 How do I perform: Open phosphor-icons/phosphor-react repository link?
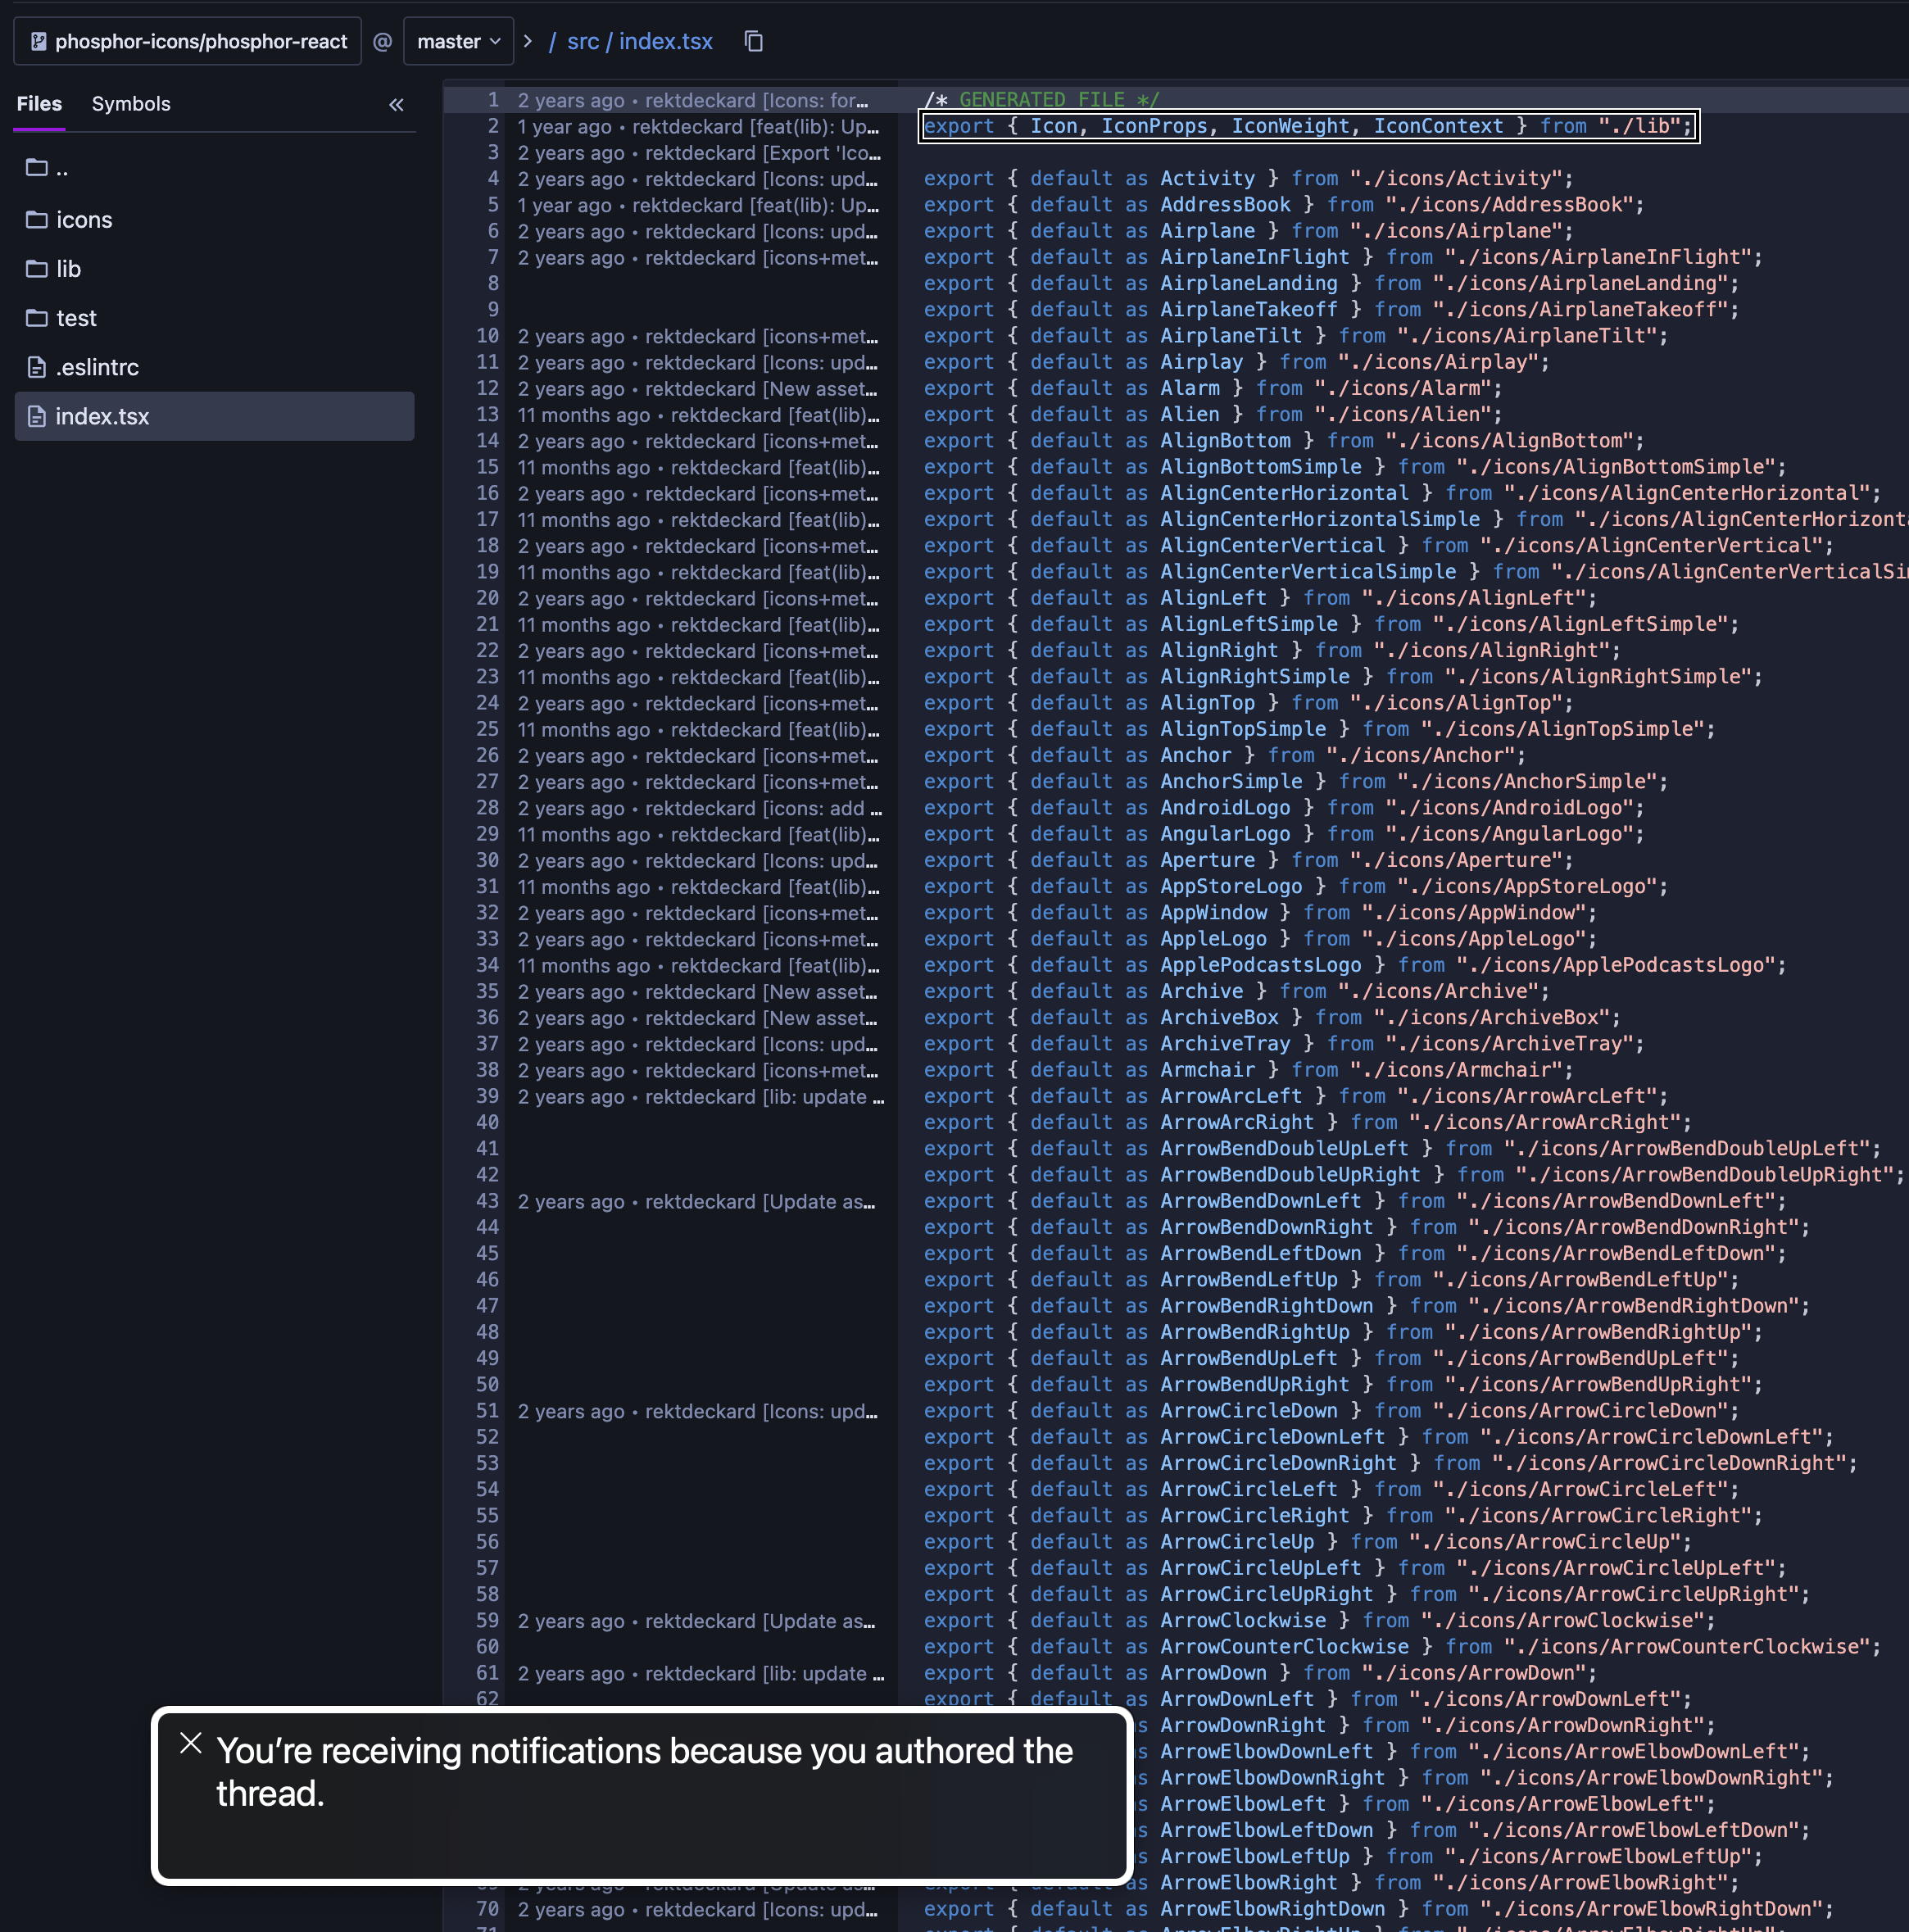click(201, 41)
